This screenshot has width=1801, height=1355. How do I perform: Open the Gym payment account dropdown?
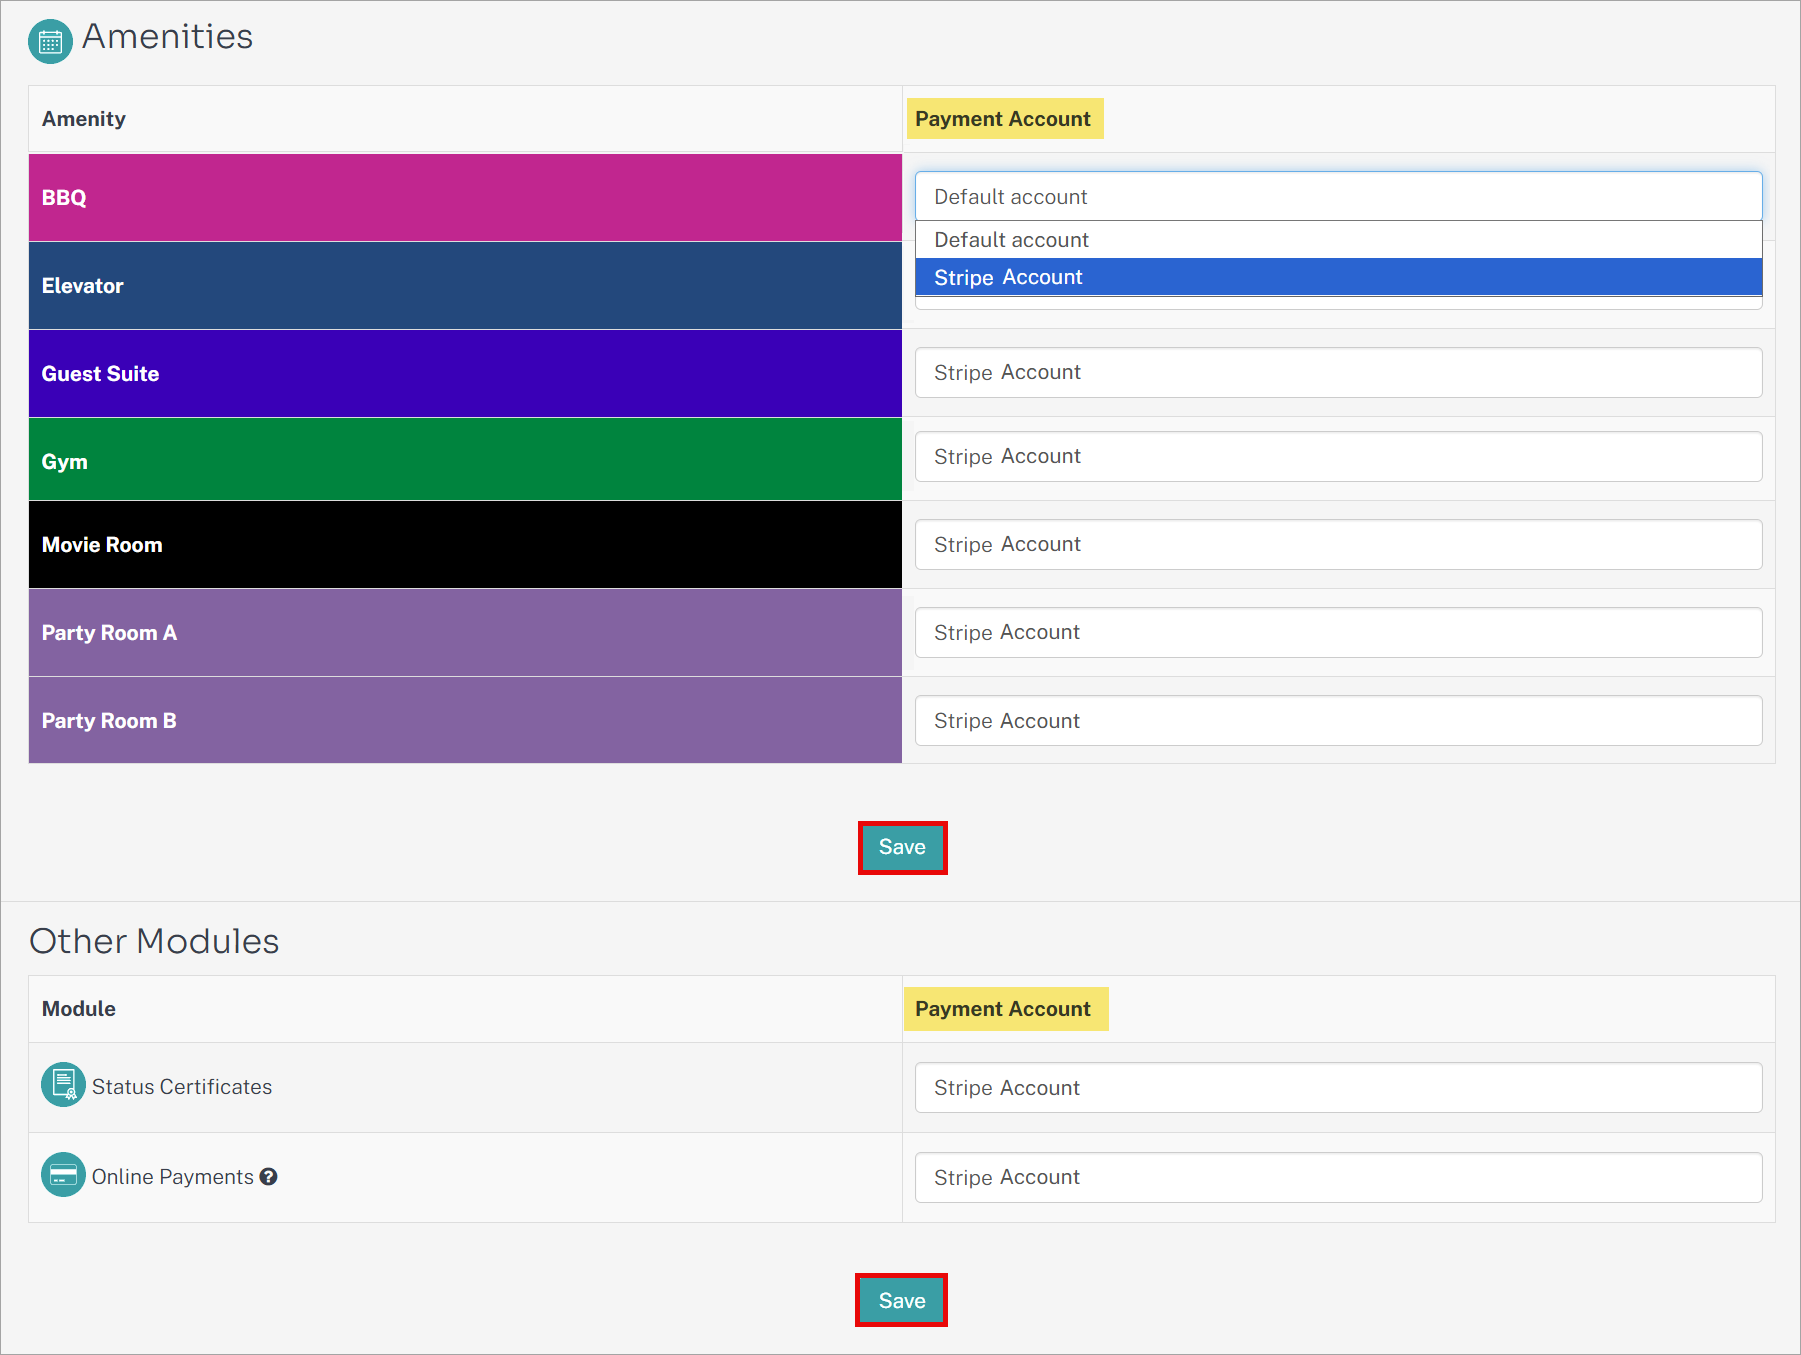coord(1338,456)
